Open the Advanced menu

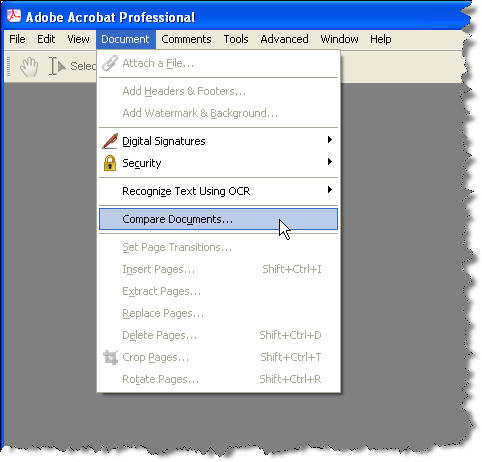click(x=284, y=39)
